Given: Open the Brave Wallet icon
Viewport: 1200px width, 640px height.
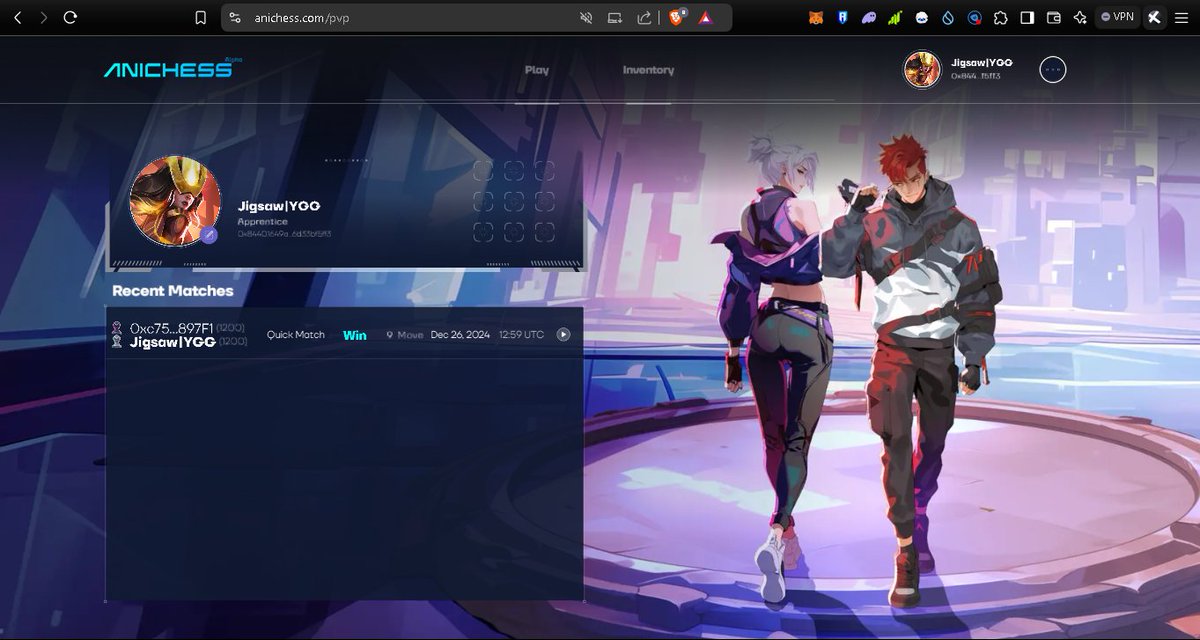Looking at the screenshot, I should [x=1053, y=18].
